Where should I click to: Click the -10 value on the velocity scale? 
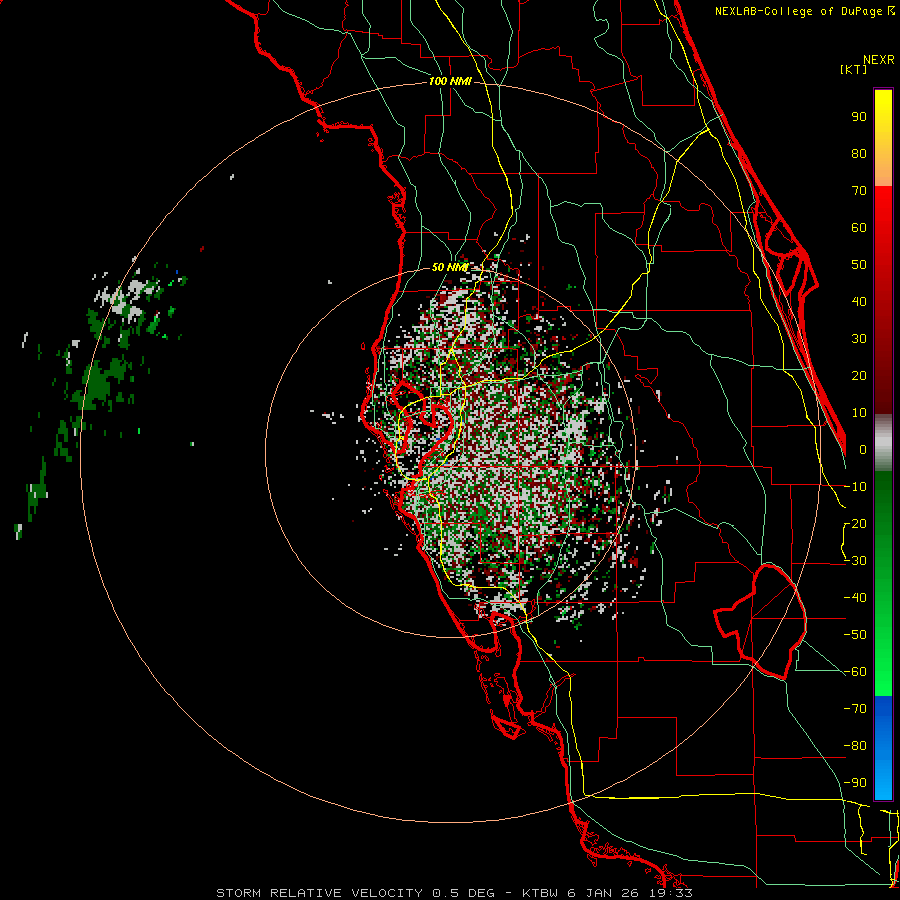pos(855,487)
